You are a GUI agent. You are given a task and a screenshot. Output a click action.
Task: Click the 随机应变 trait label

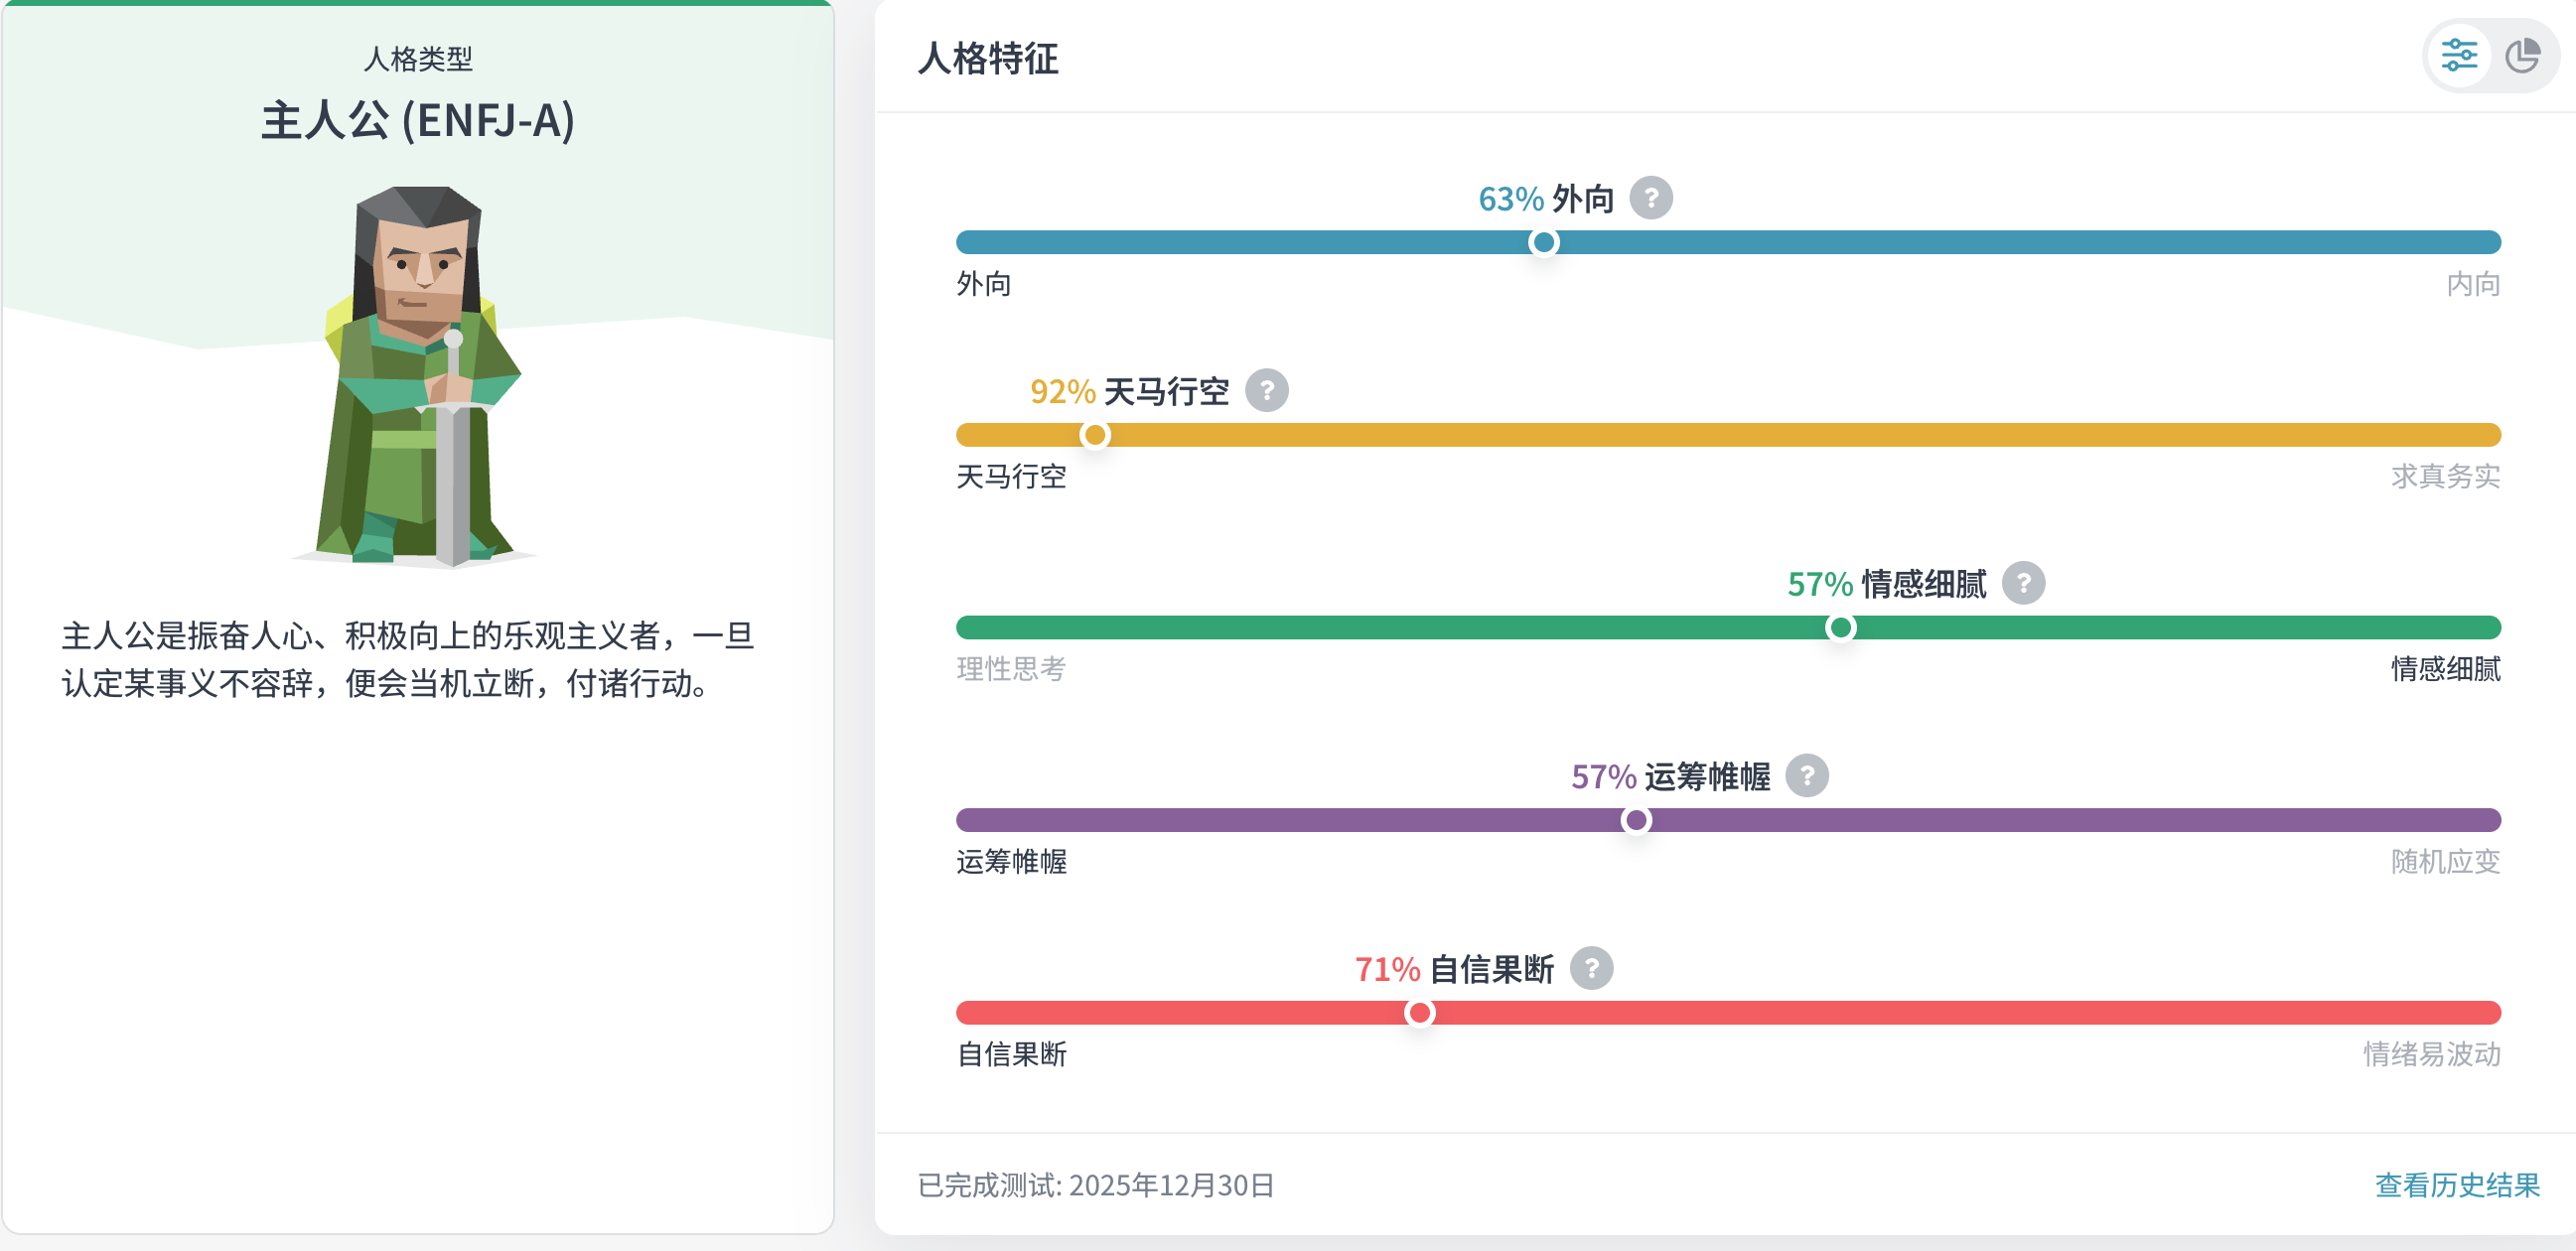coord(2445,862)
